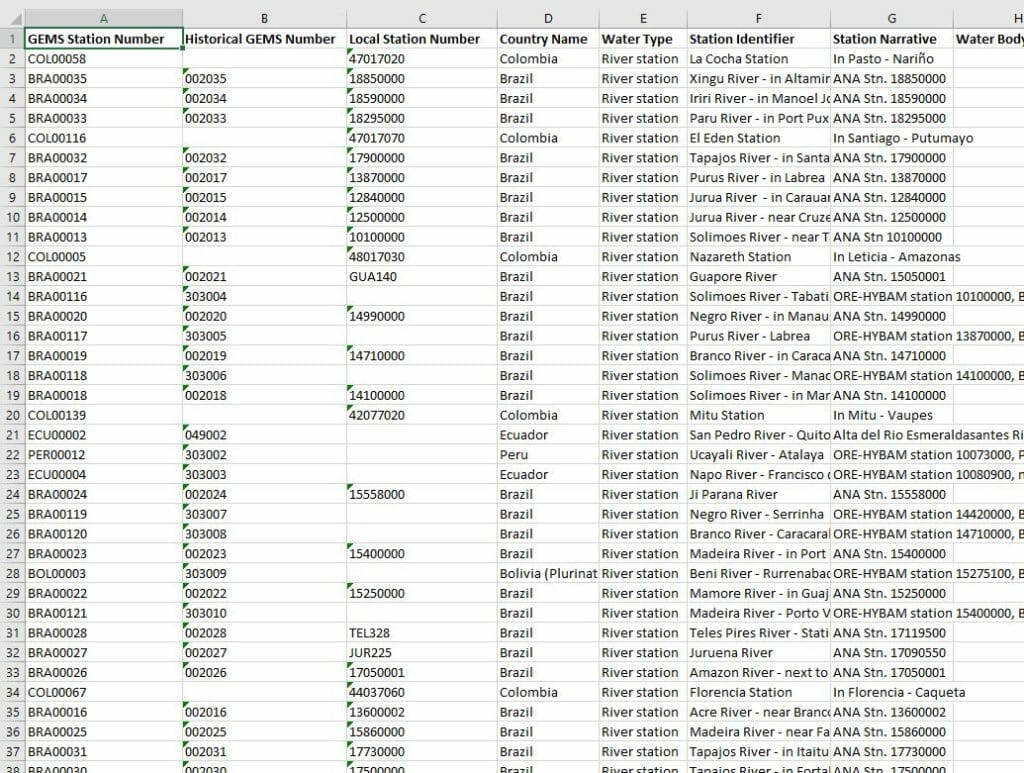Select cell 'Nazareth Station'

coord(759,257)
